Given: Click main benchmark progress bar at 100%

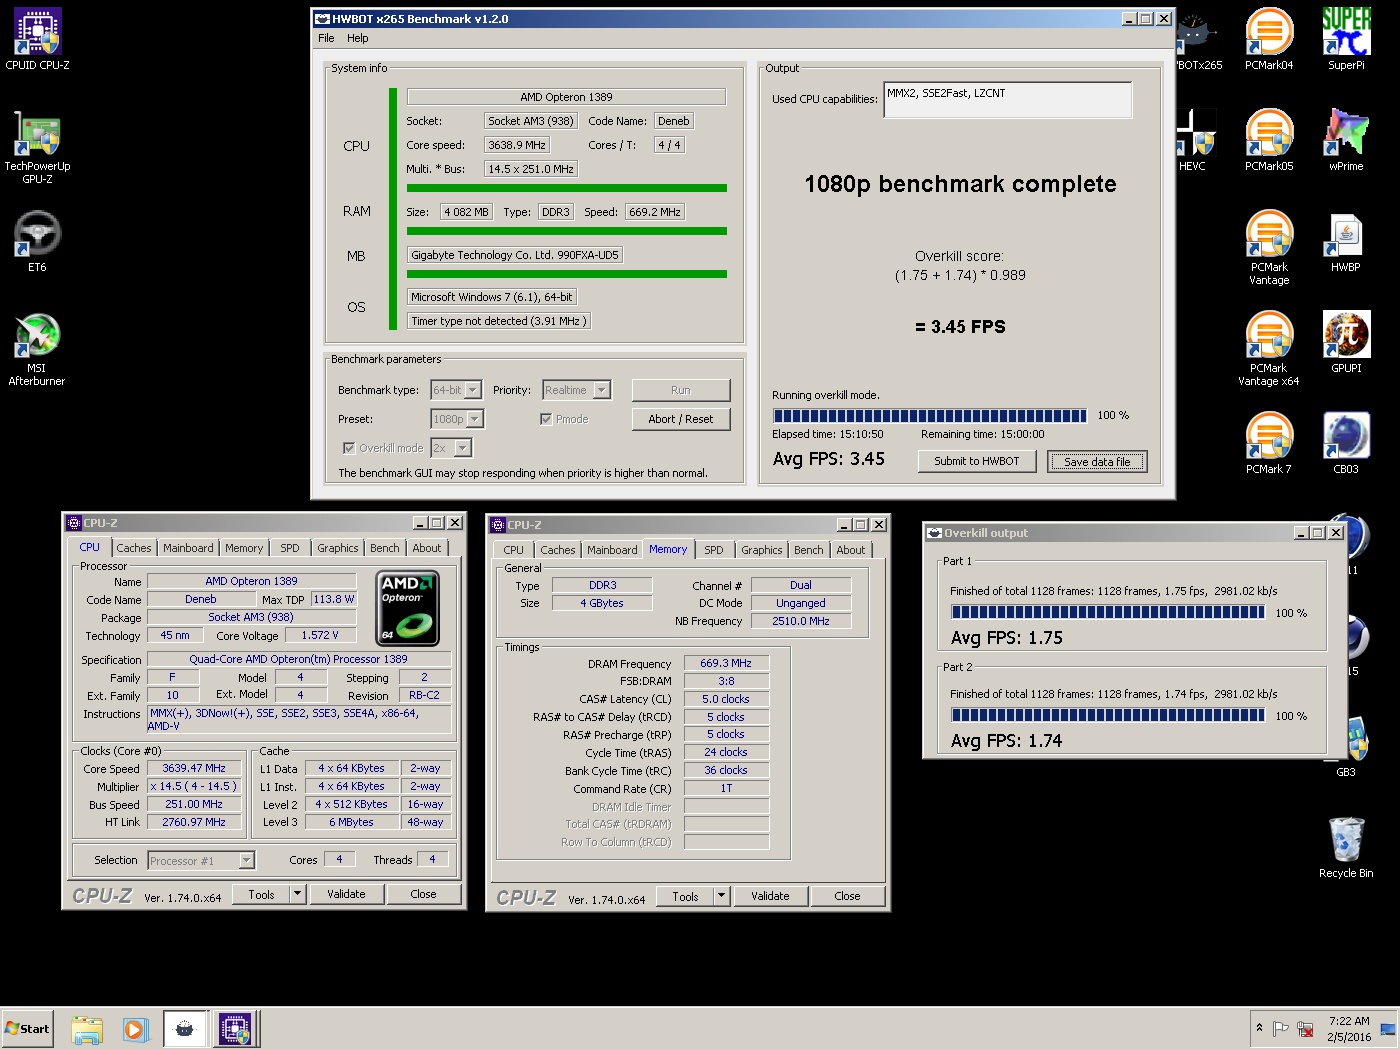Looking at the screenshot, I should coord(930,415).
